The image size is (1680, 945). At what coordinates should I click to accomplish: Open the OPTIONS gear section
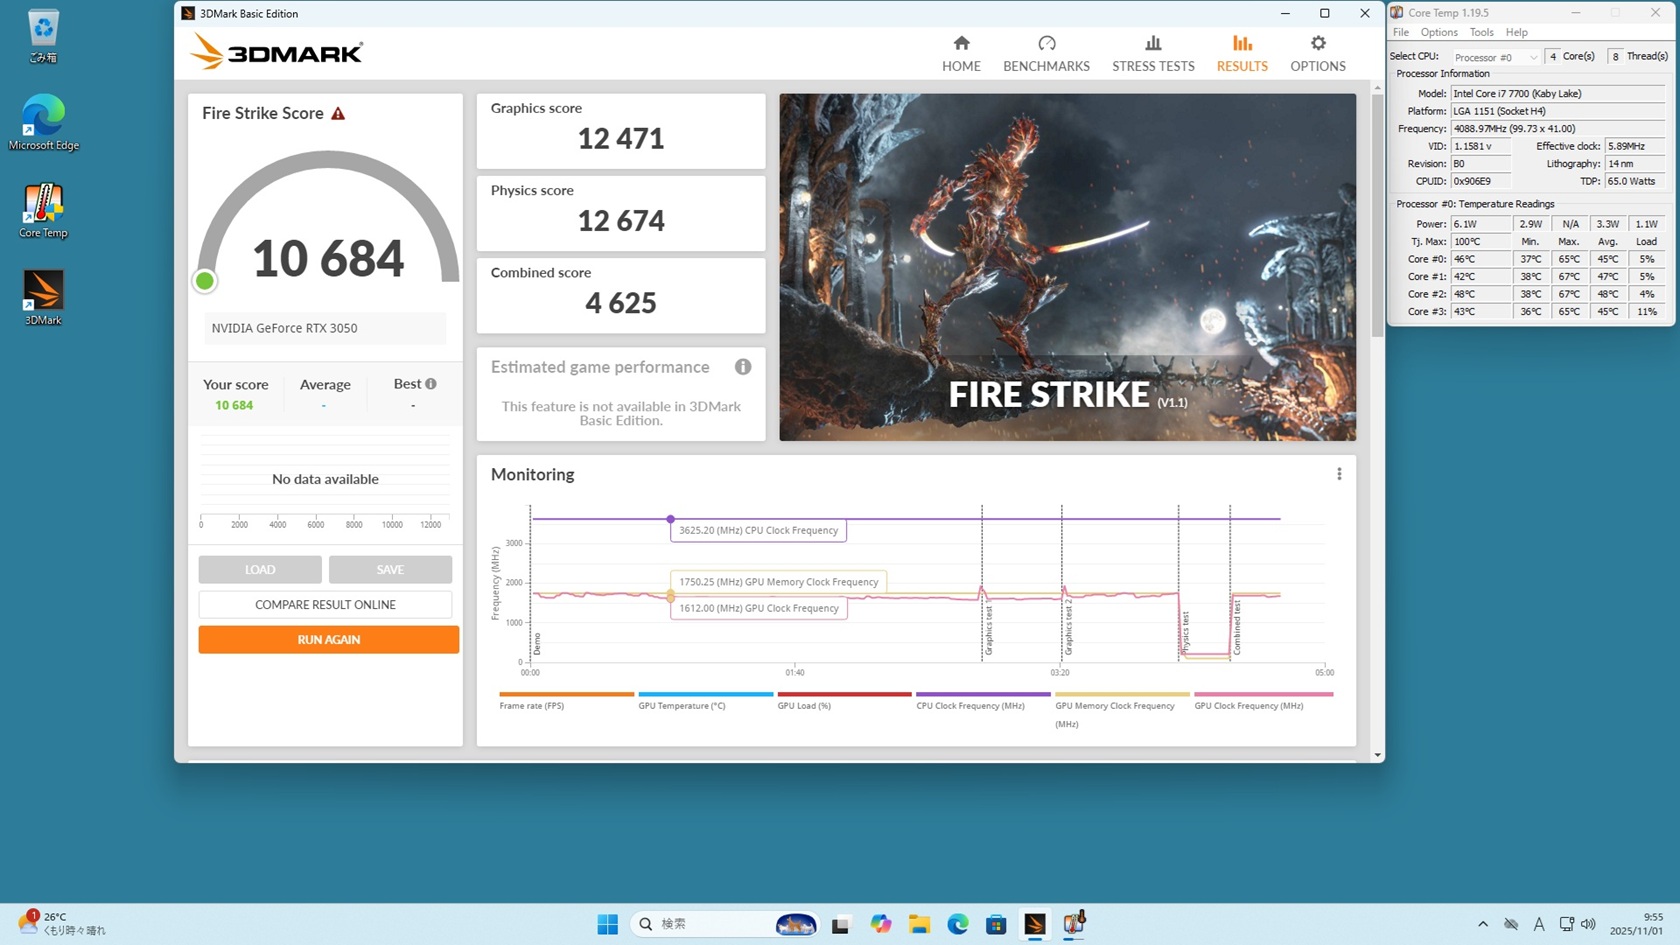1317,54
